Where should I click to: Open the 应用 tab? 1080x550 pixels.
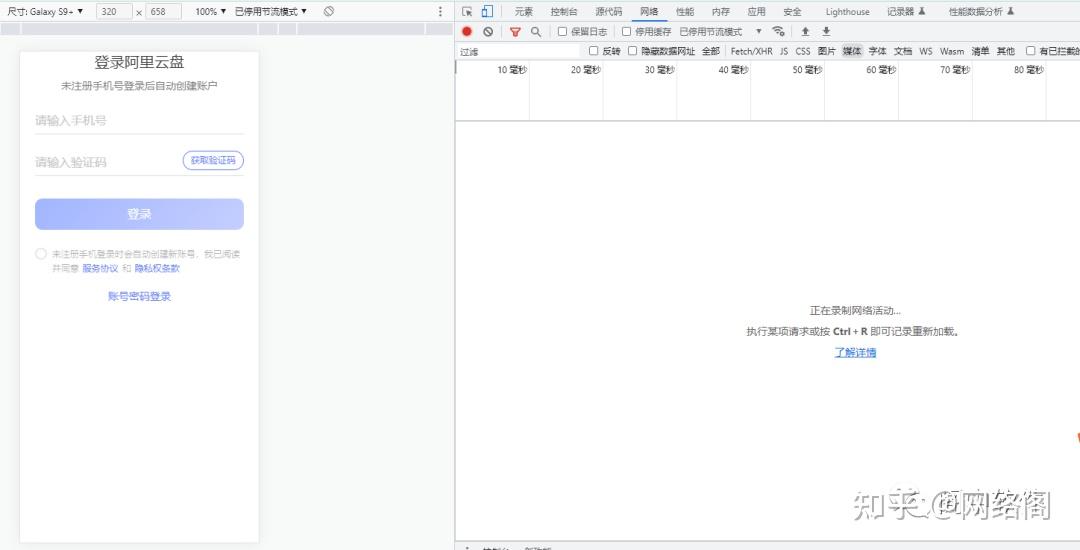click(x=756, y=12)
